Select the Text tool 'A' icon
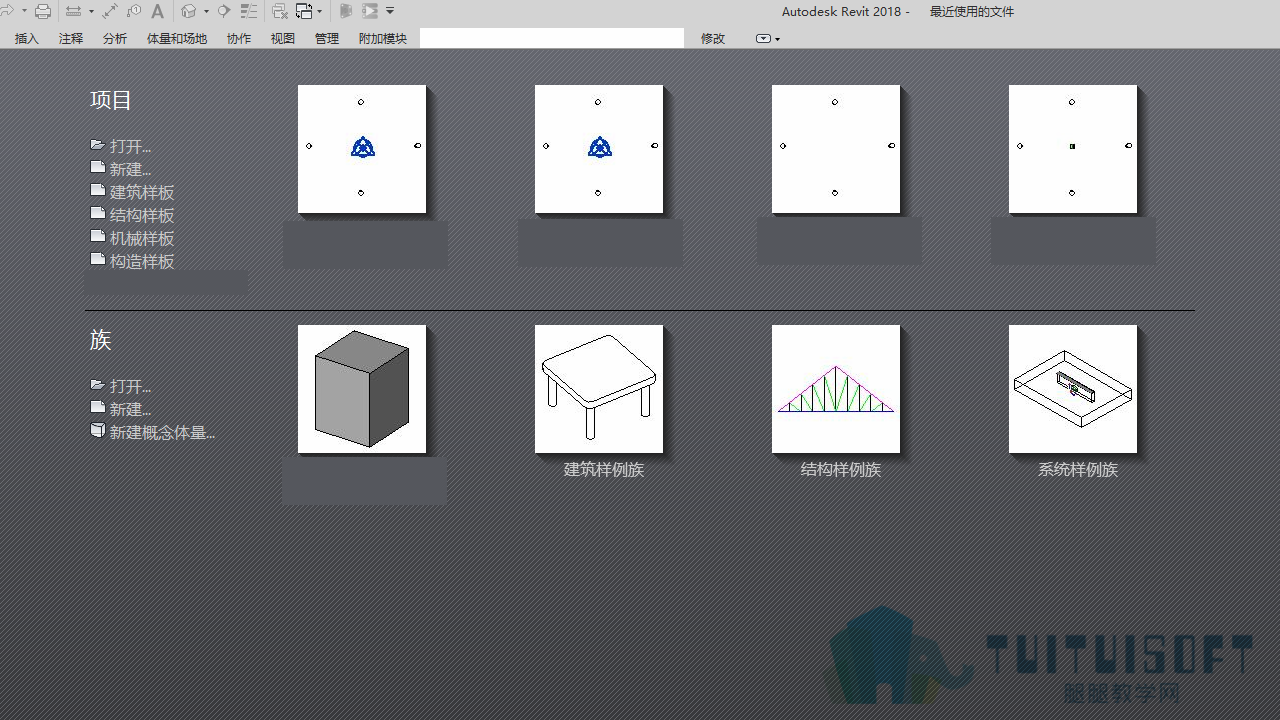1280x720 pixels. pyautogui.click(x=157, y=11)
